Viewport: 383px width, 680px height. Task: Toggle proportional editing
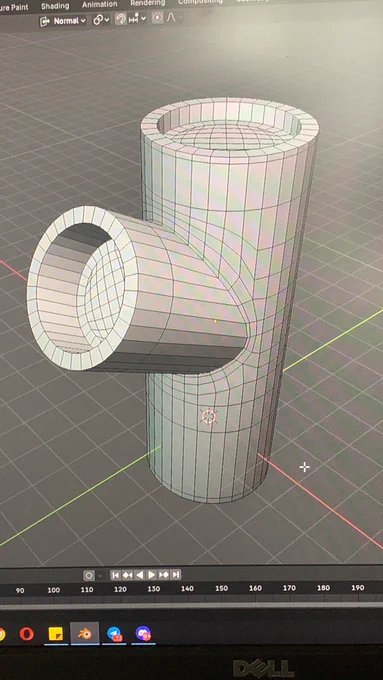(157, 18)
